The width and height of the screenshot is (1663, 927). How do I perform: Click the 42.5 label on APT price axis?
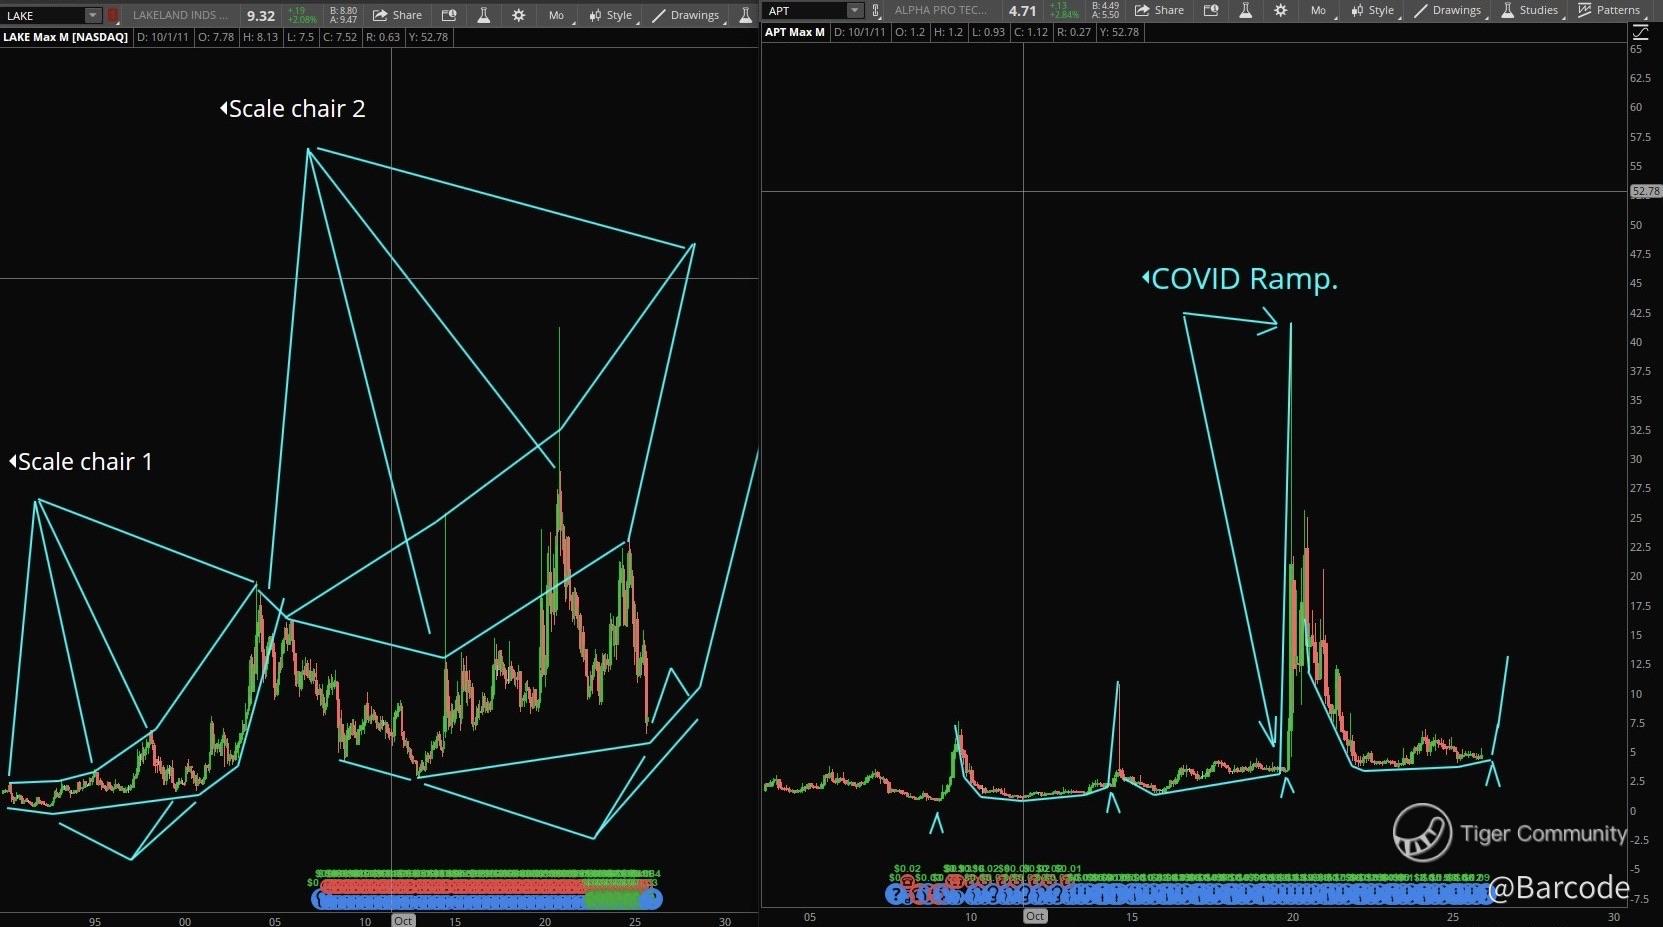1640,313
